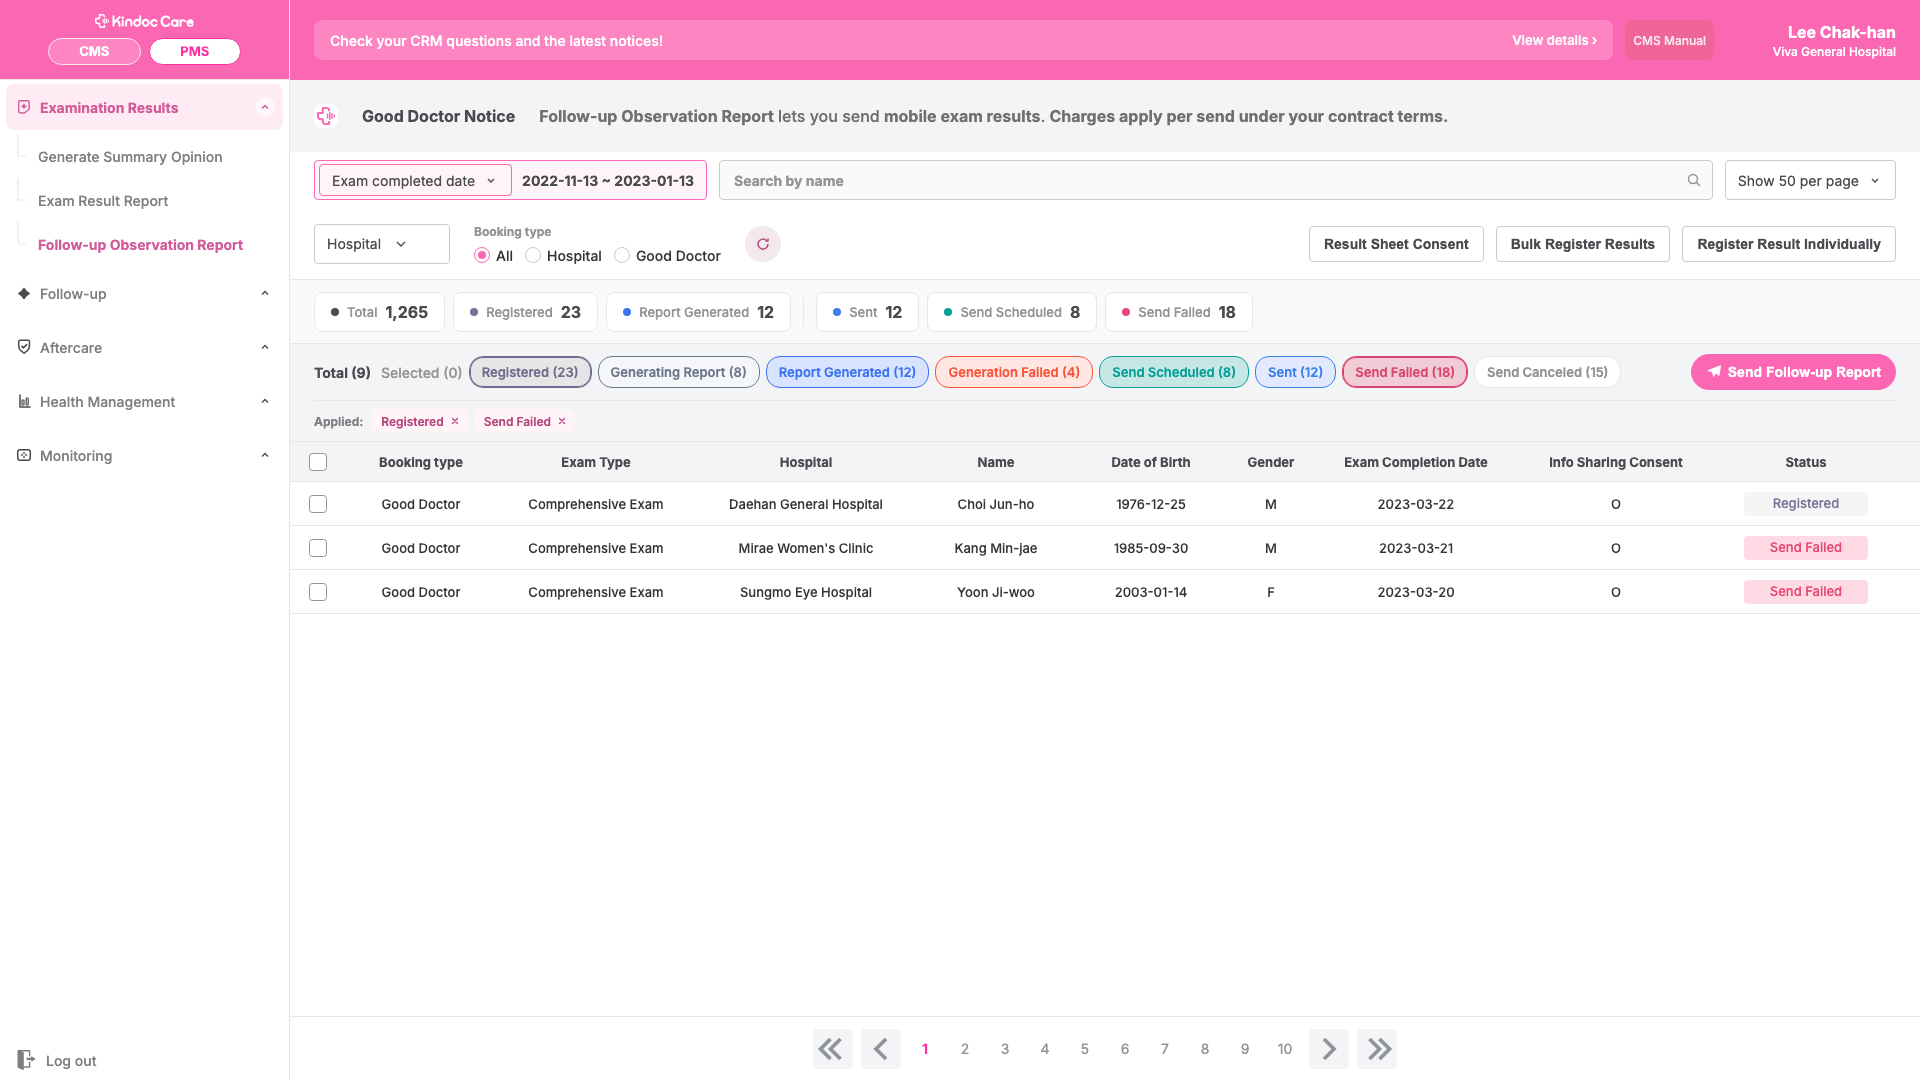This screenshot has height=1080, width=1920.
Task: Open Generate Summary Opinion page
Action: pyautogui.click(x=130, y=156)
